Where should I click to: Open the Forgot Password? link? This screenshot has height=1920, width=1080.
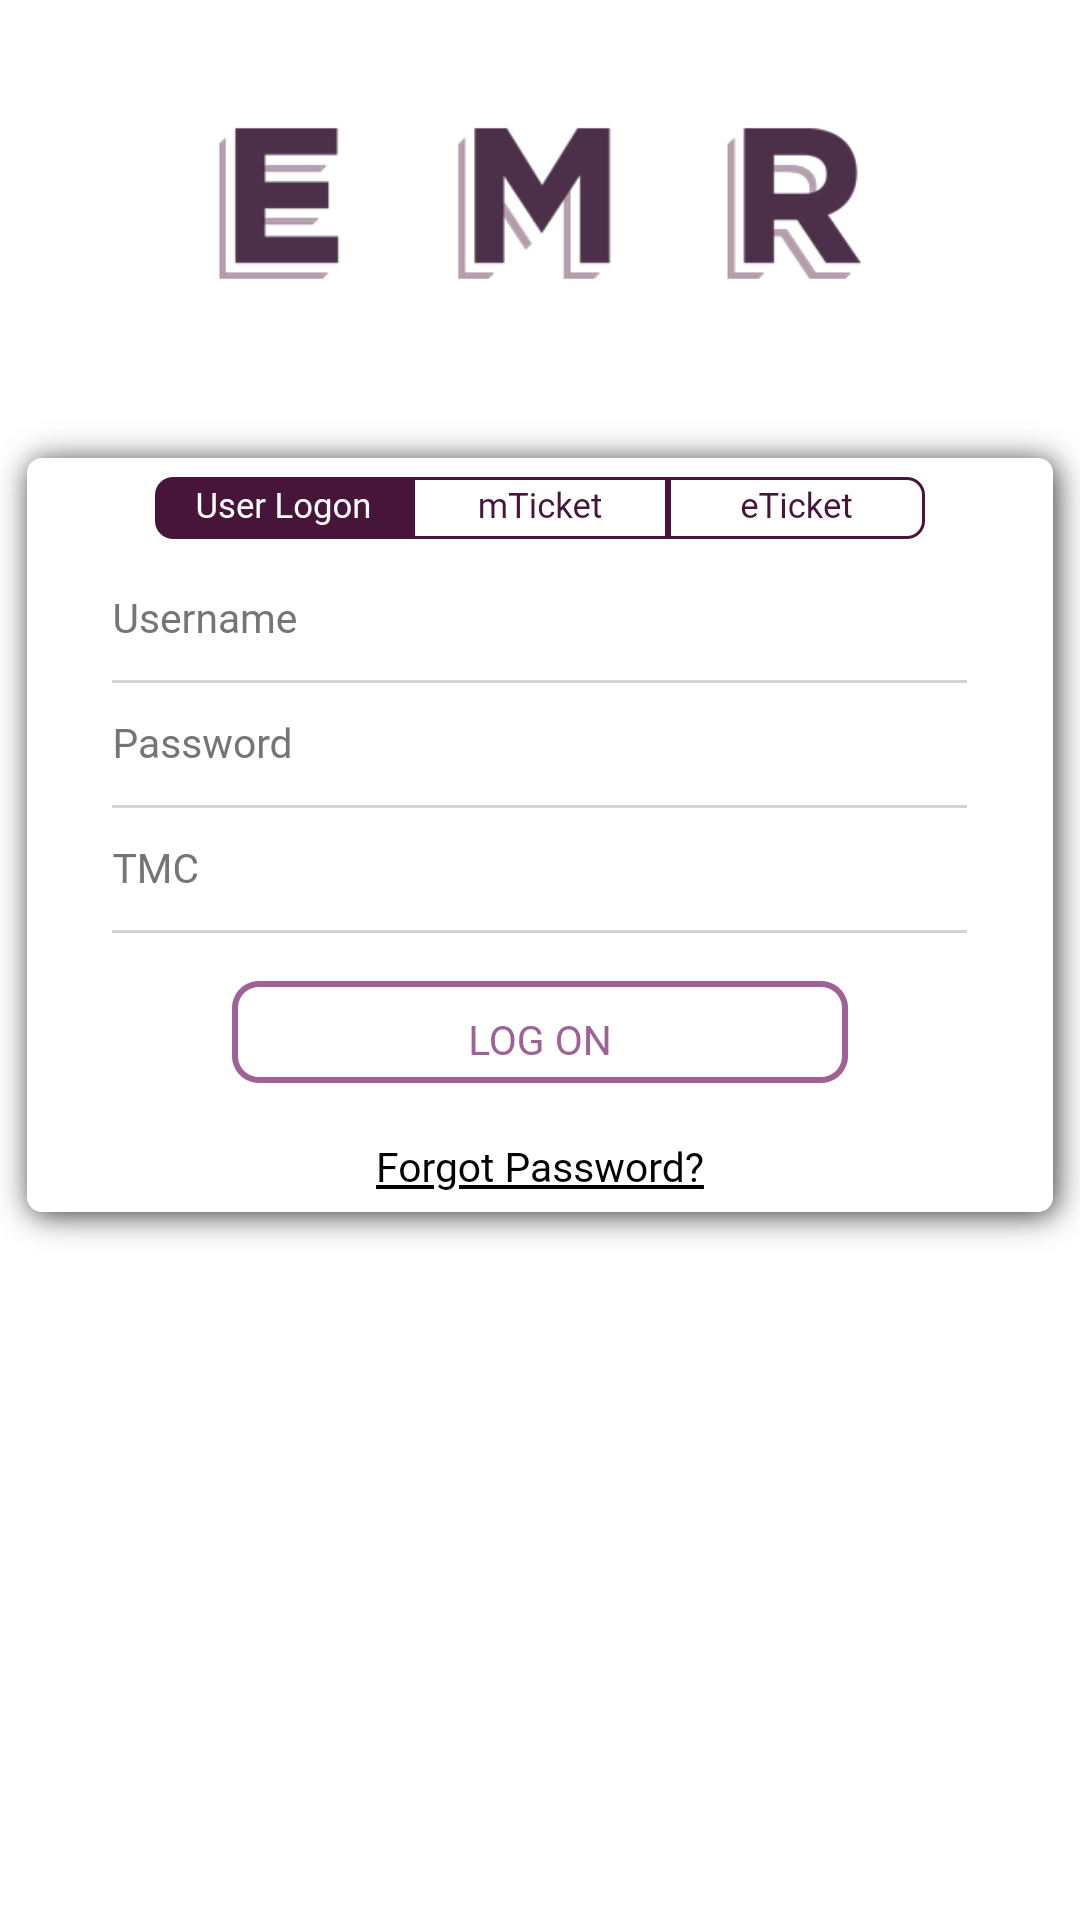pyautogui.click(x=540, y=1168)
